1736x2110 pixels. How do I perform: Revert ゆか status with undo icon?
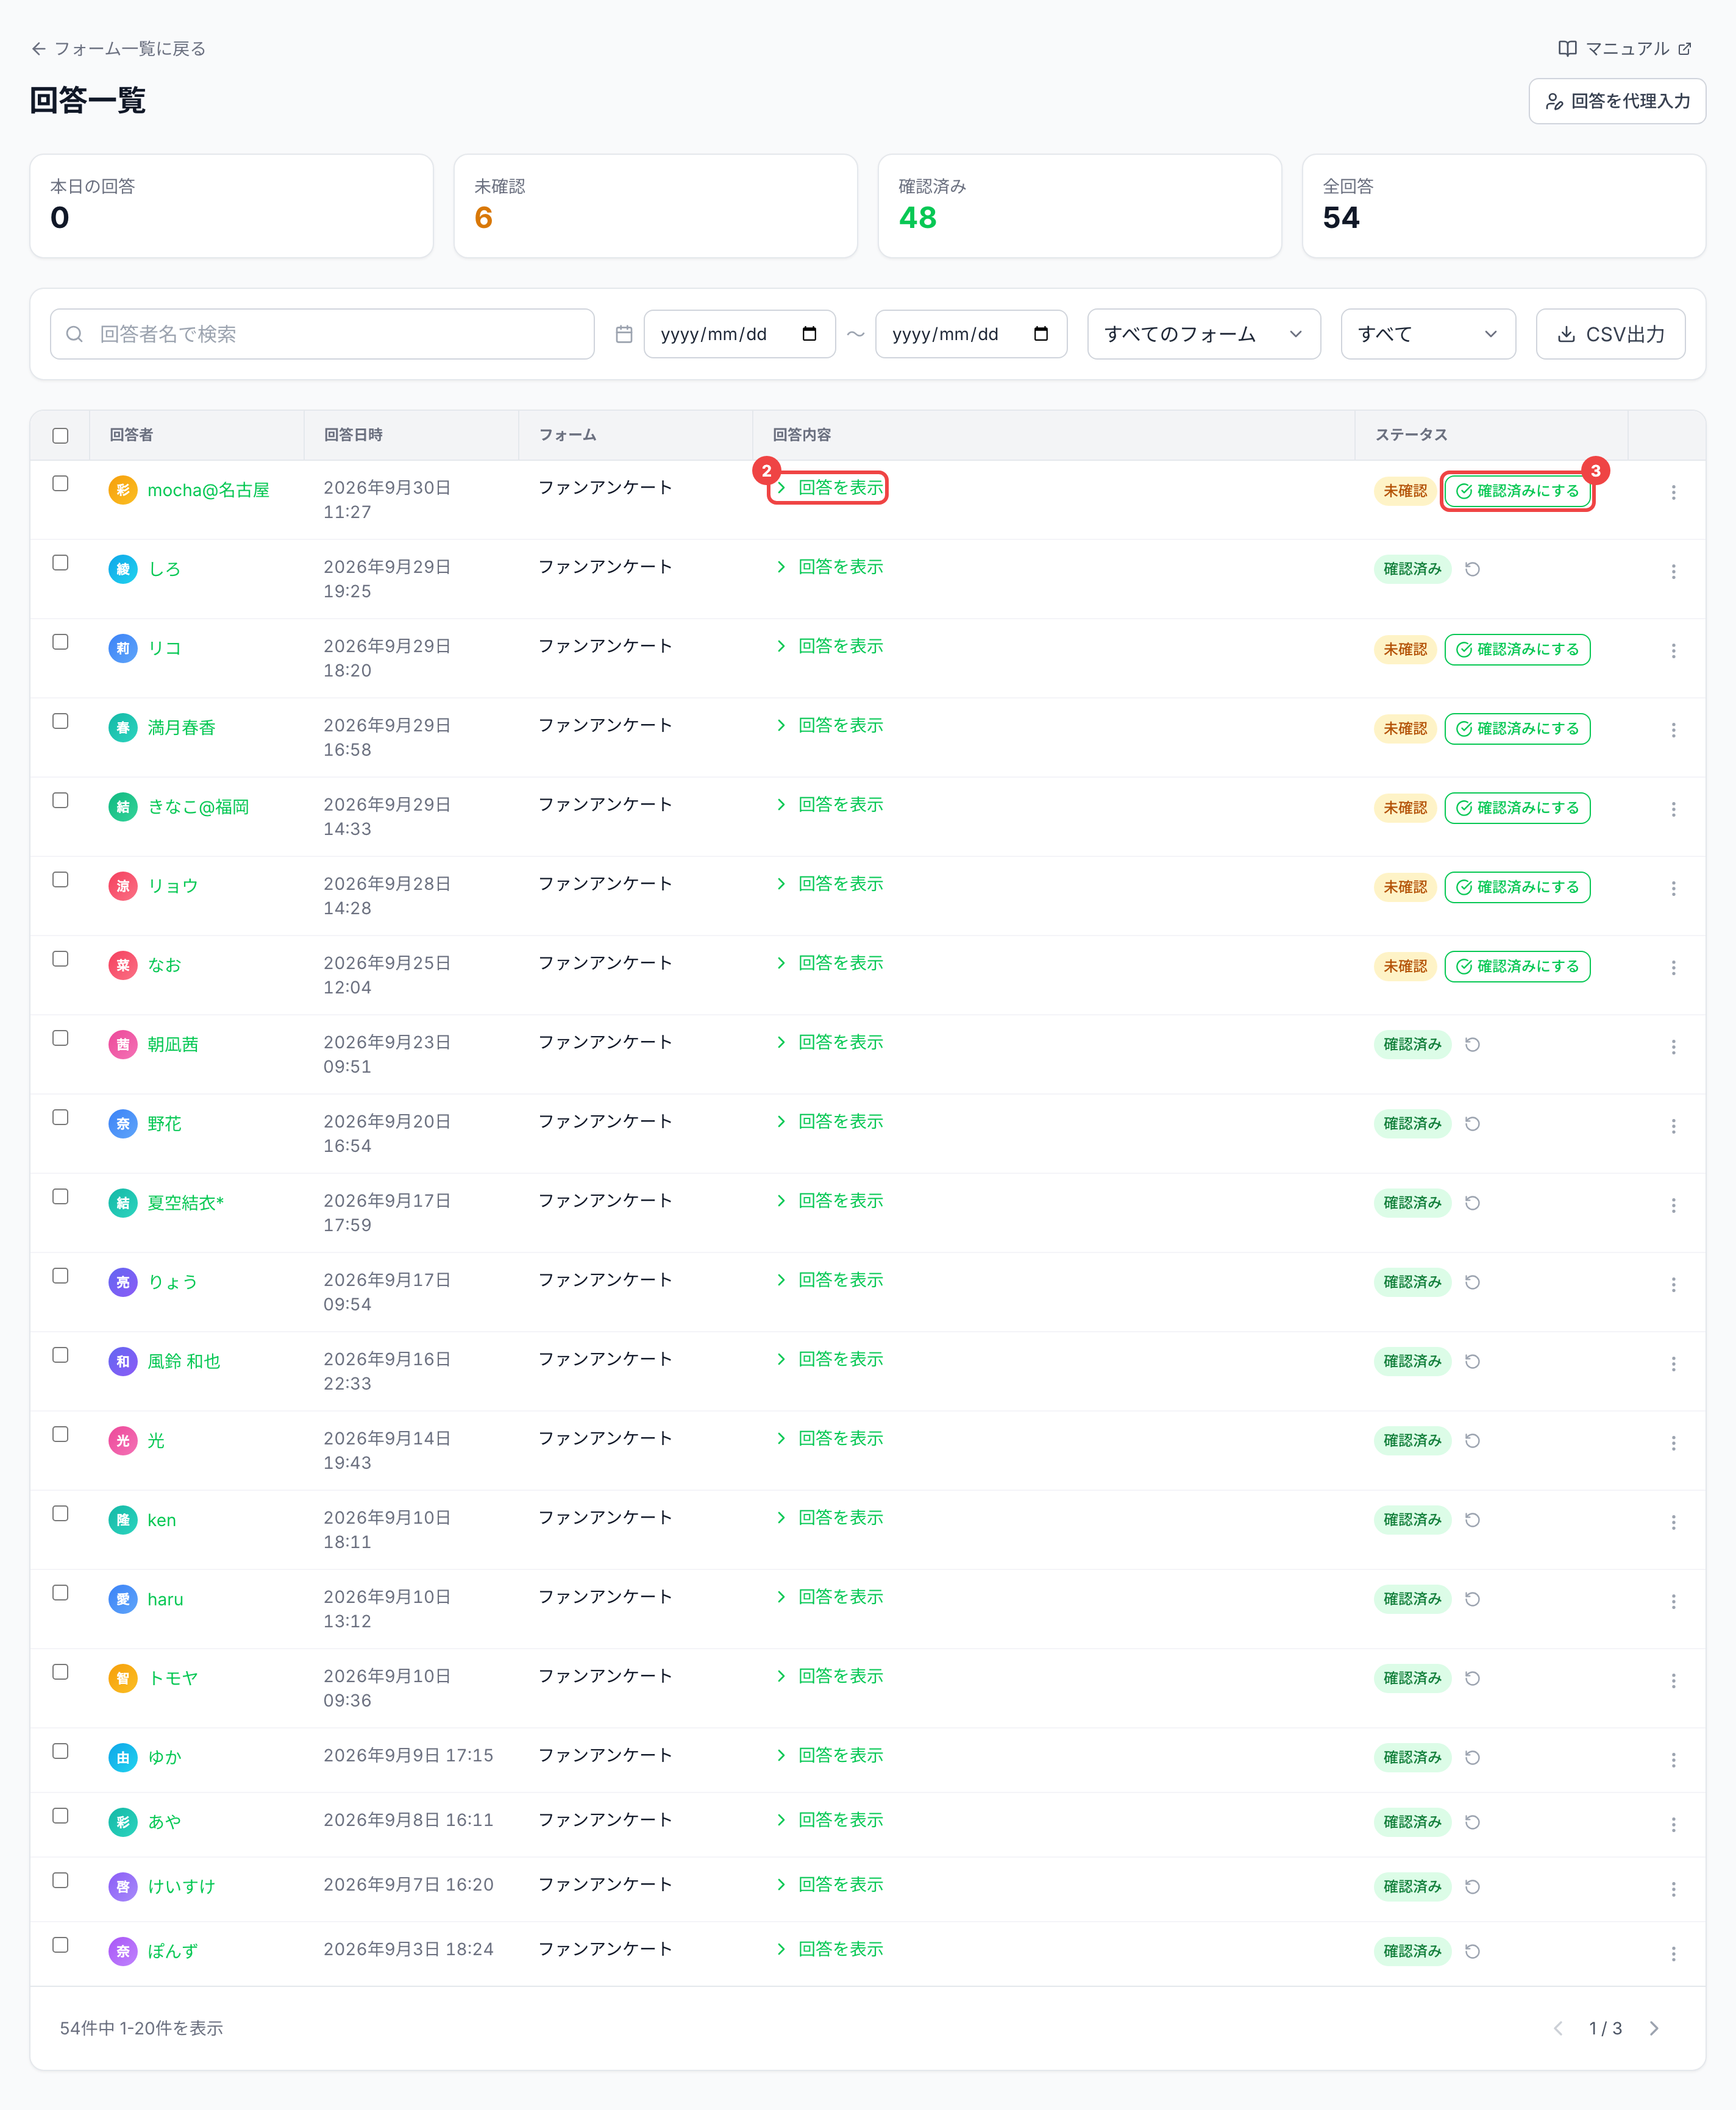pos(1472,1758)
